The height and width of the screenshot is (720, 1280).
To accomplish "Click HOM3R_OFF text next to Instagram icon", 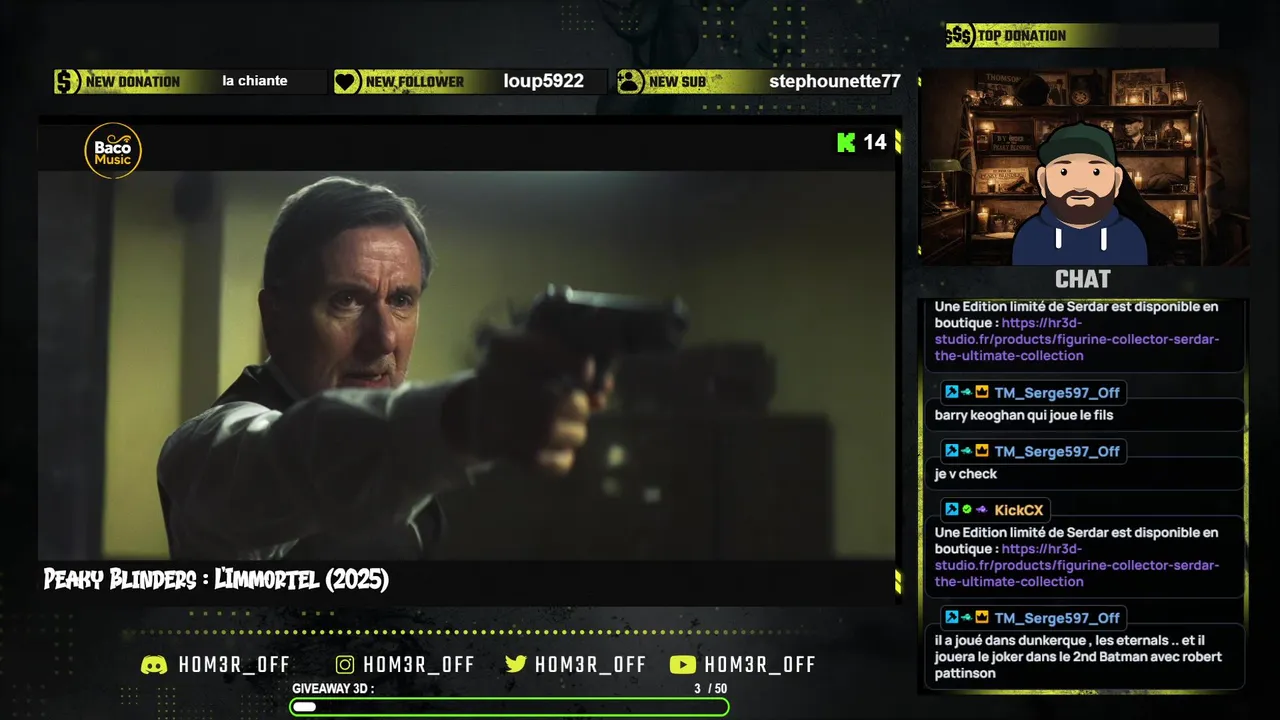I will 419,665.
